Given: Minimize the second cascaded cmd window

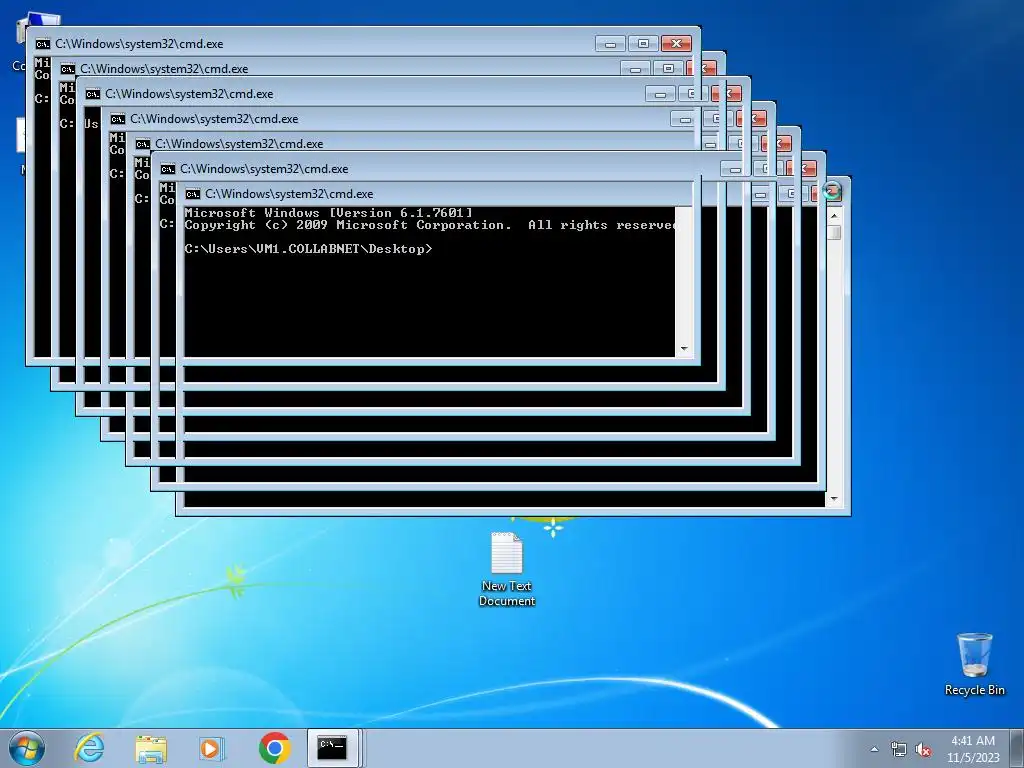Looking at the screenshot, I should [x=635, y=69].
